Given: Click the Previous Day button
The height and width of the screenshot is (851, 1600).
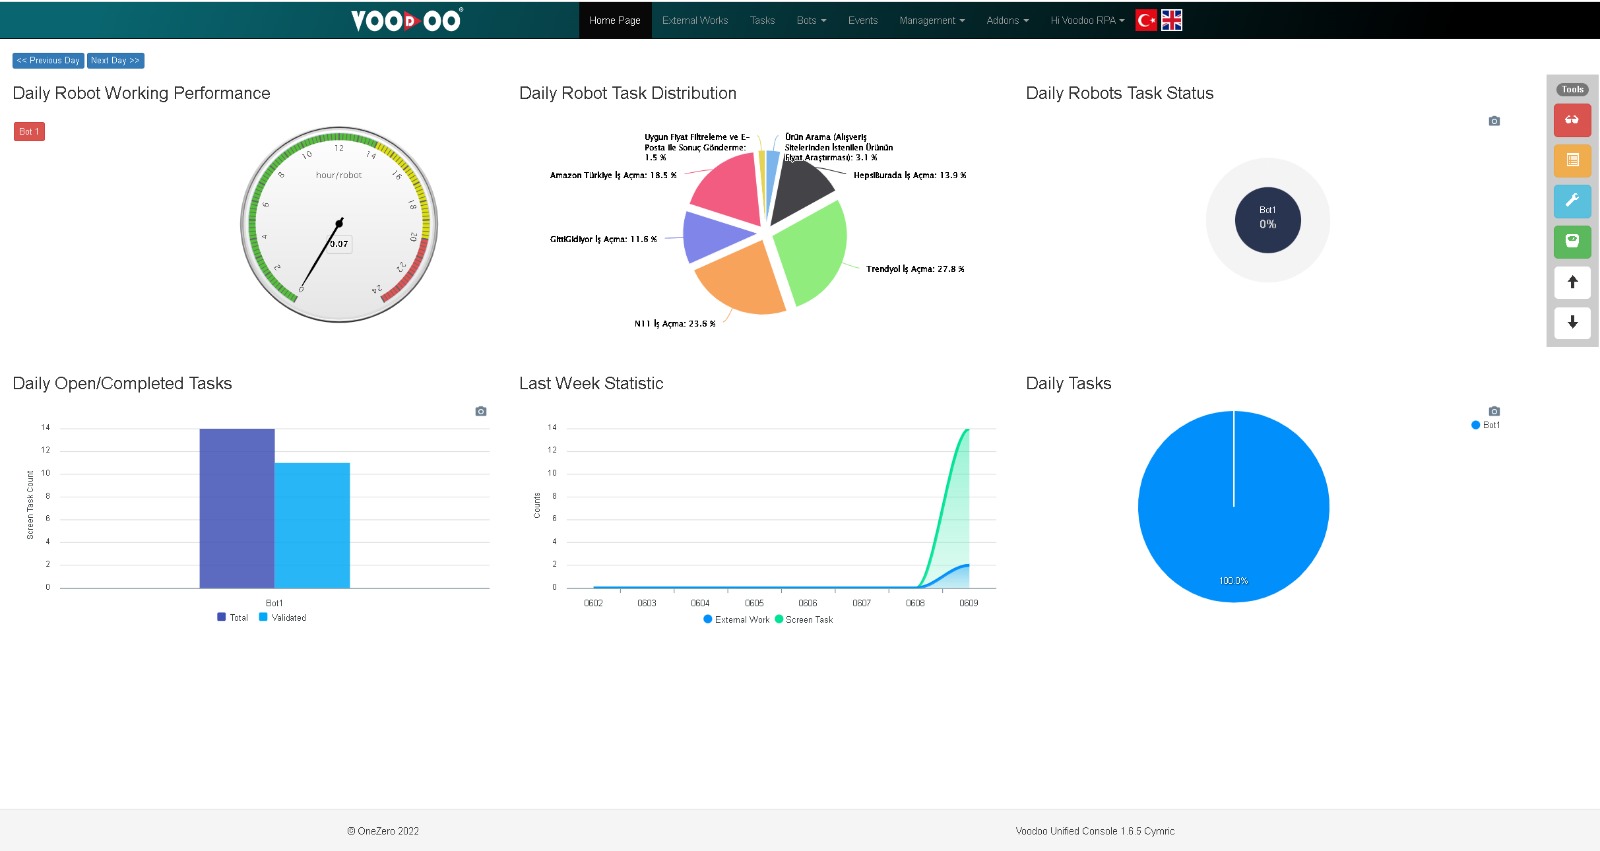Looking at the screenshot, I should click(48, 60).
